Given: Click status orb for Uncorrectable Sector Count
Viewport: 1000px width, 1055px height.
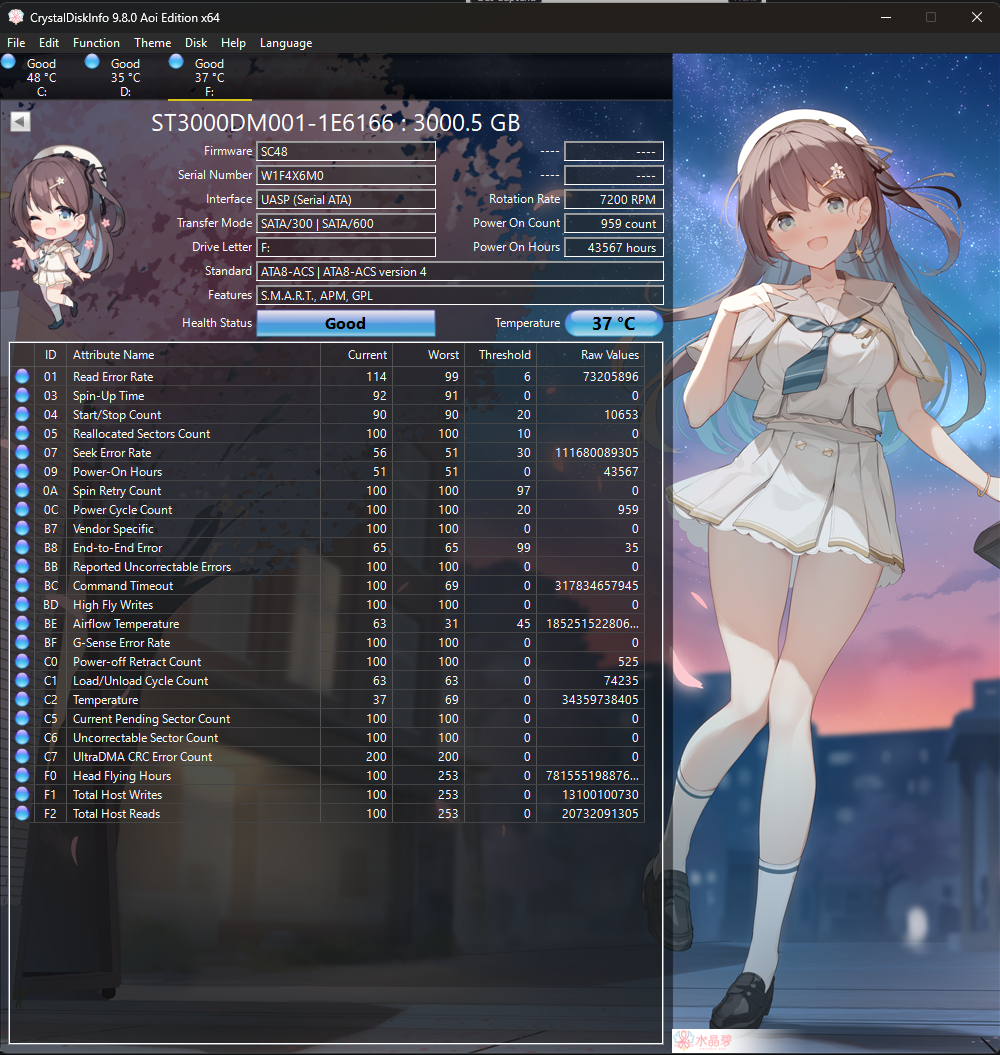Looking at the screenshot, I should [22, 737].
